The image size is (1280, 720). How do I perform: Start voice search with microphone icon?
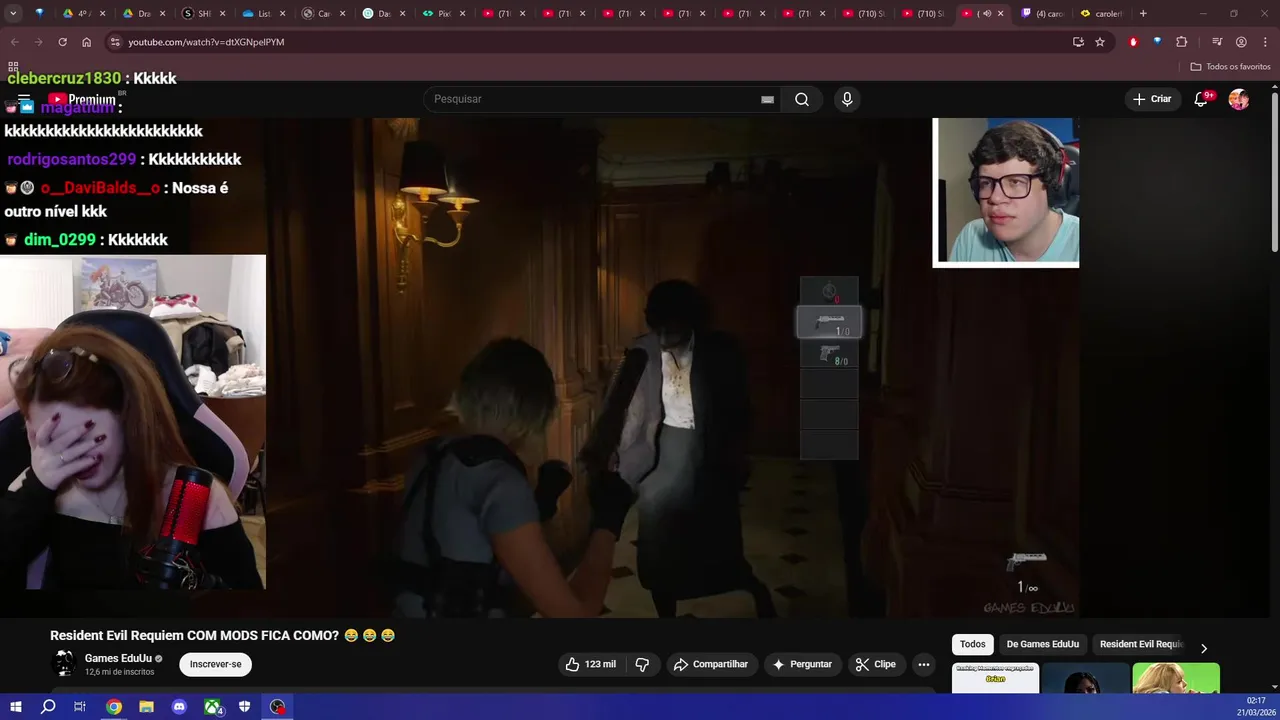click(847, 99)
